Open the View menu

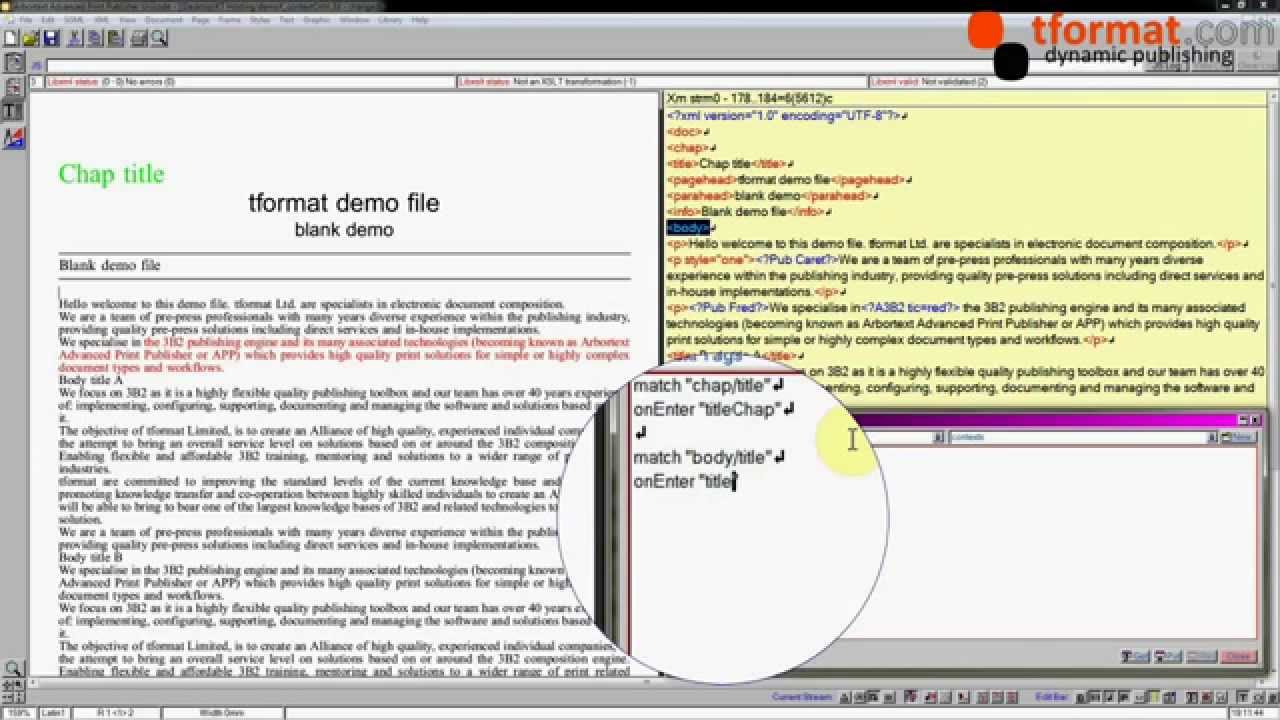point(127,20)
